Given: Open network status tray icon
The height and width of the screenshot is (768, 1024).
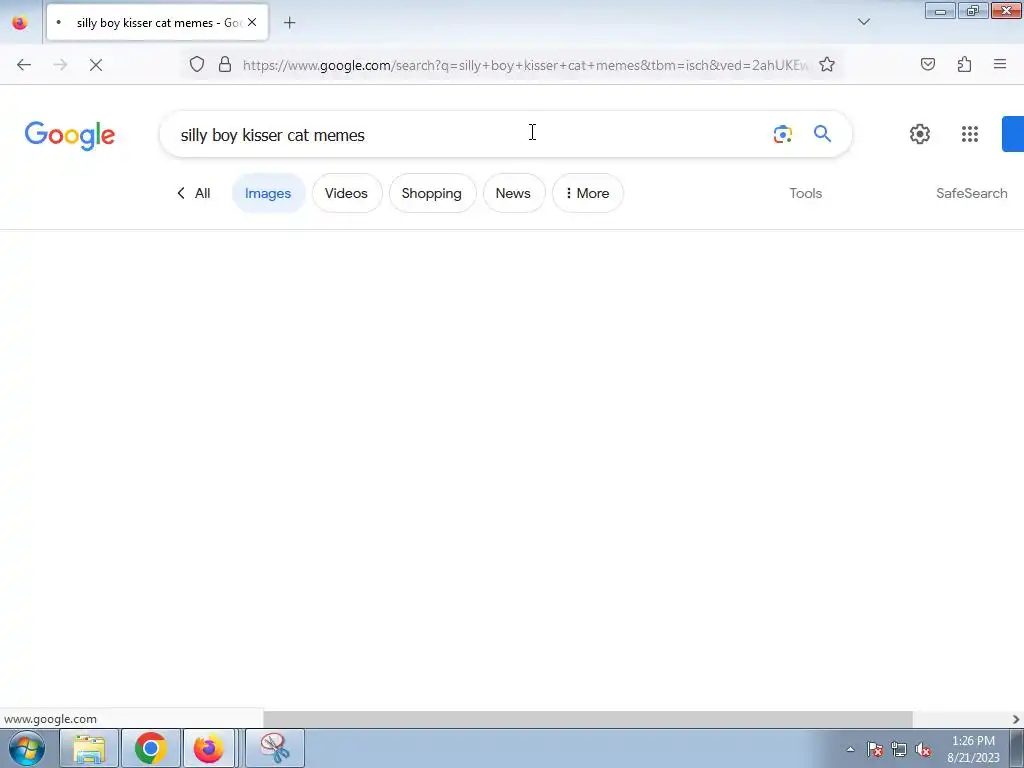Looking at the screenshot, I should click(899, 749).
